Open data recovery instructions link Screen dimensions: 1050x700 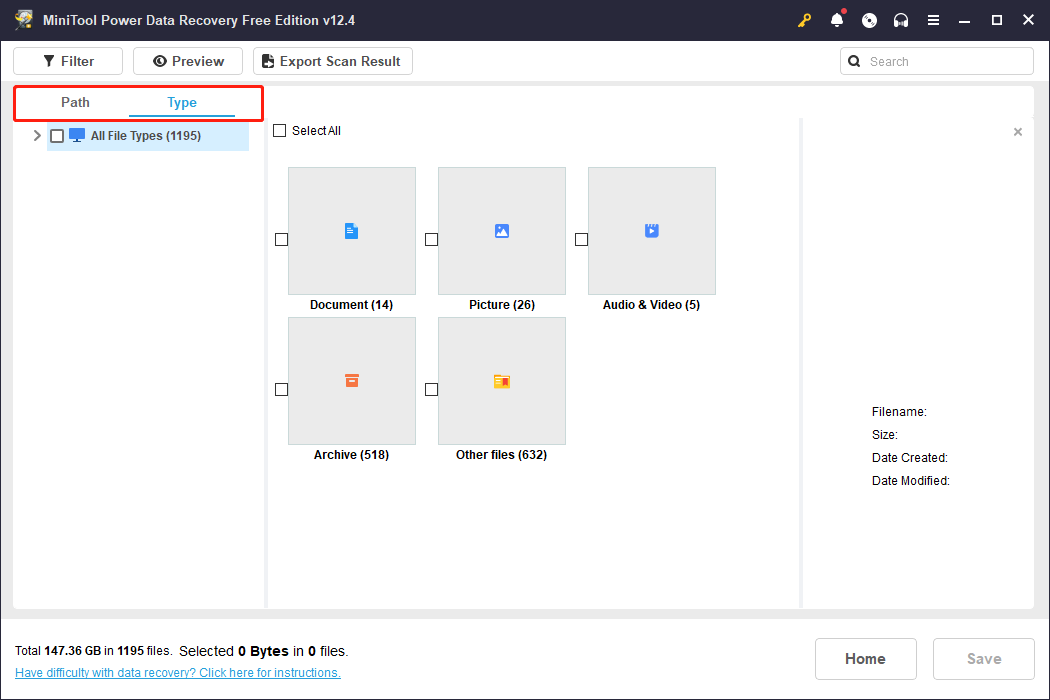pyautogui.click(x=177, y=673)
